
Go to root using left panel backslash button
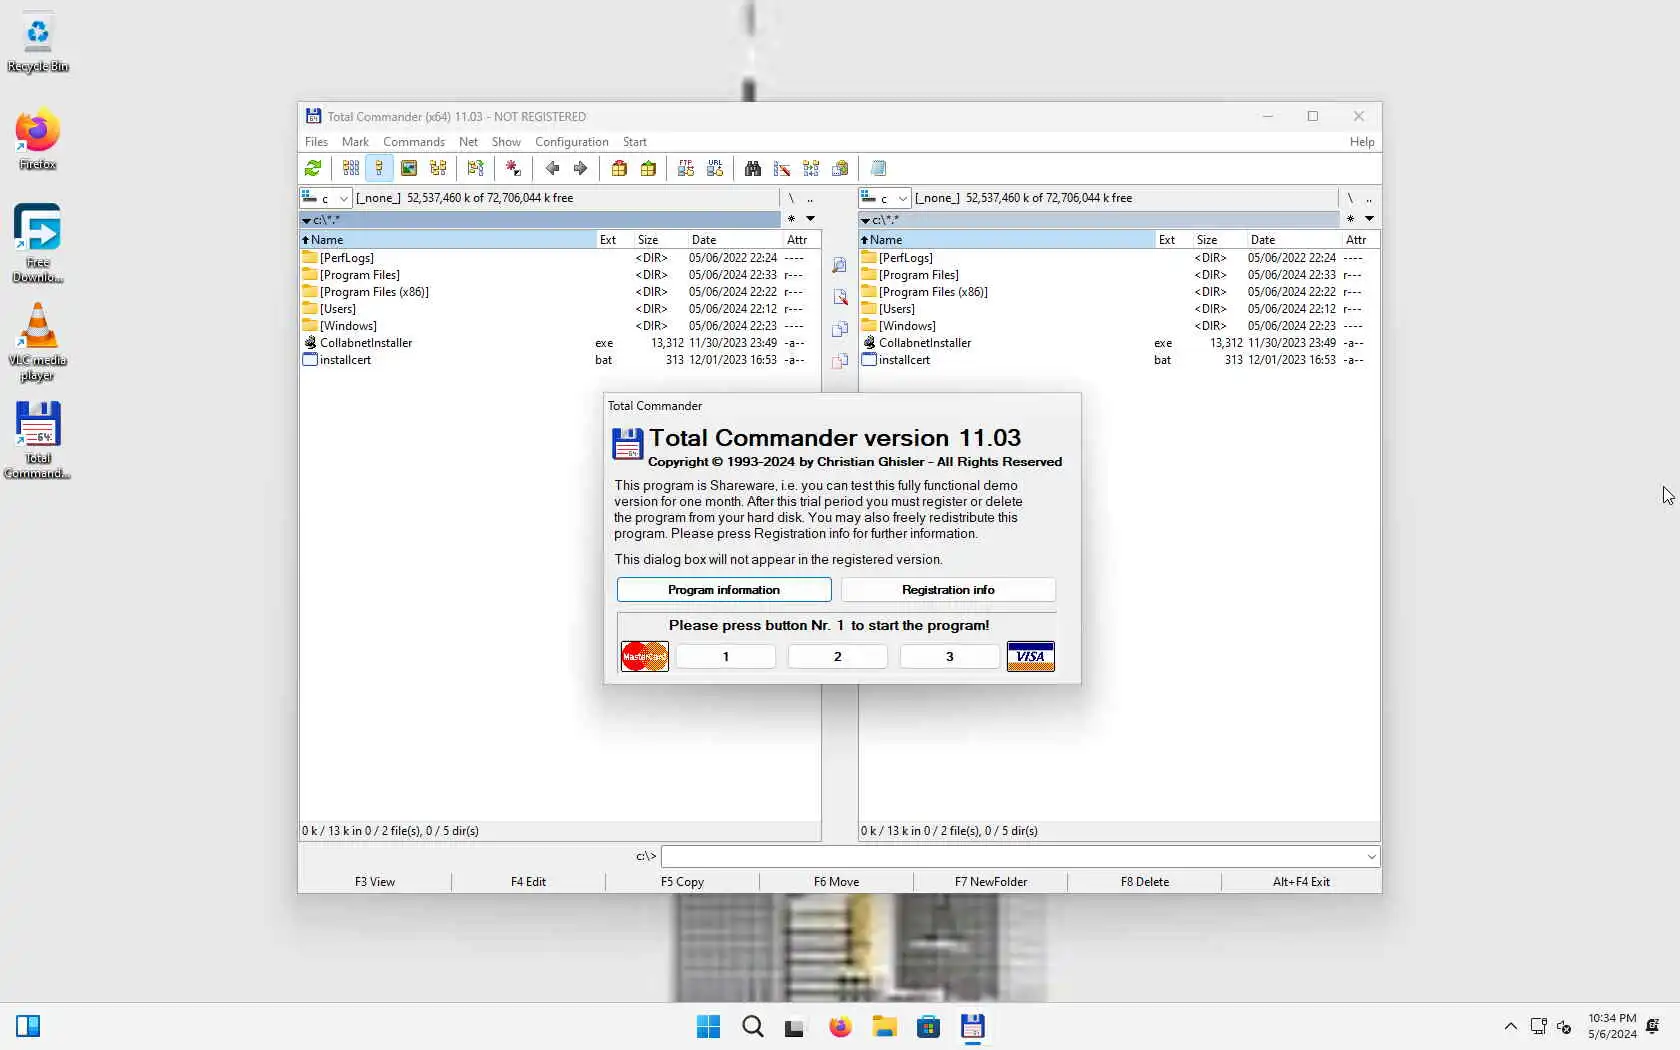(x=791, y=198)
